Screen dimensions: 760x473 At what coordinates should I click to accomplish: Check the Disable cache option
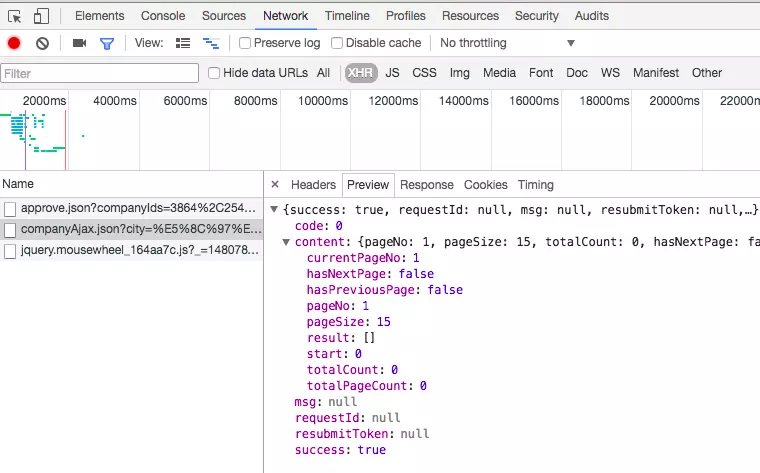coord(337,43)
